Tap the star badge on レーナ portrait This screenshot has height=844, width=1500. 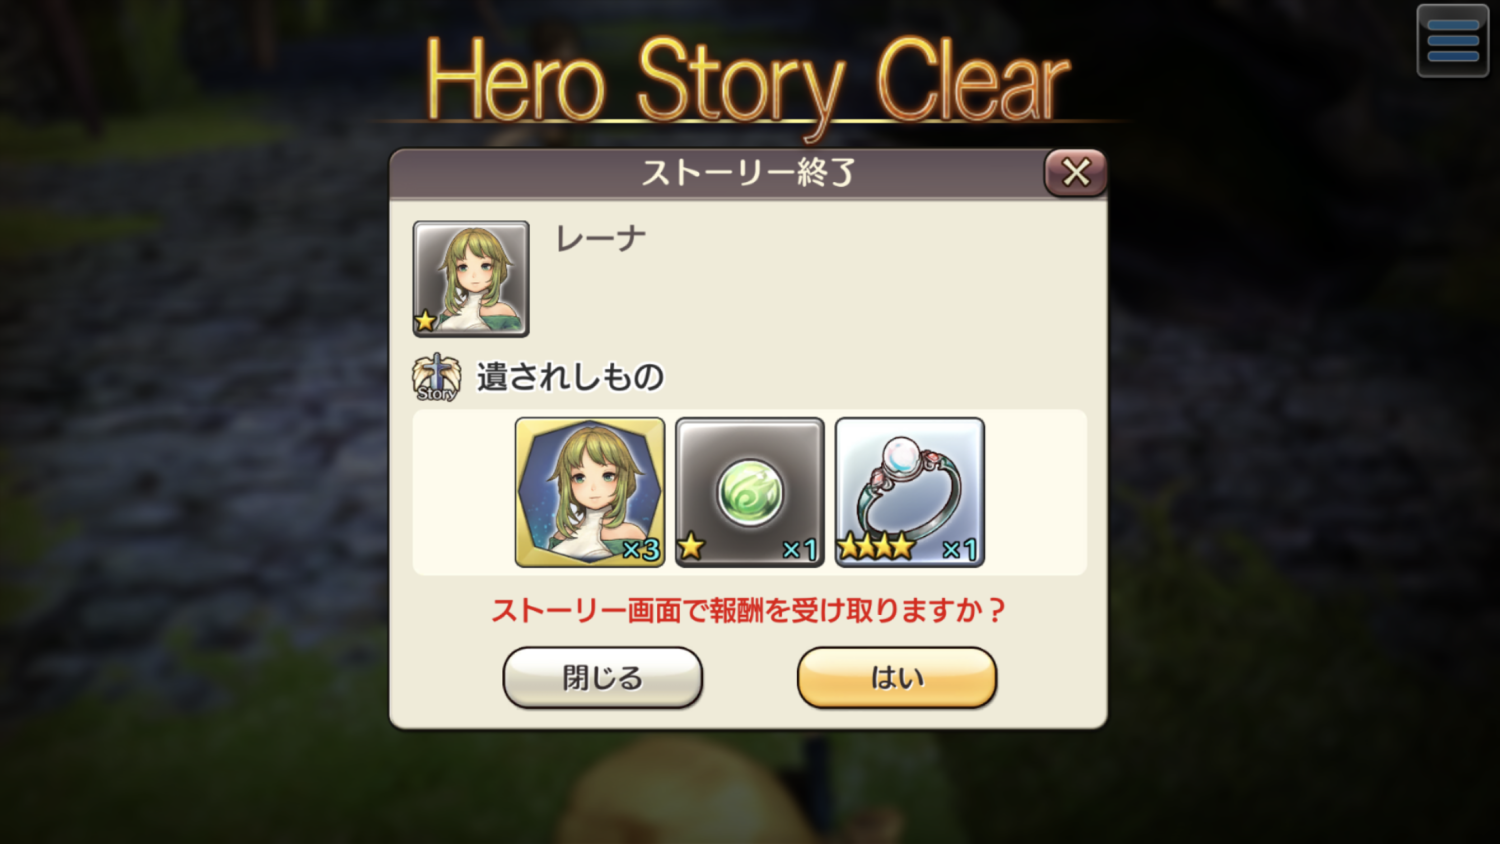pos(426,321)
